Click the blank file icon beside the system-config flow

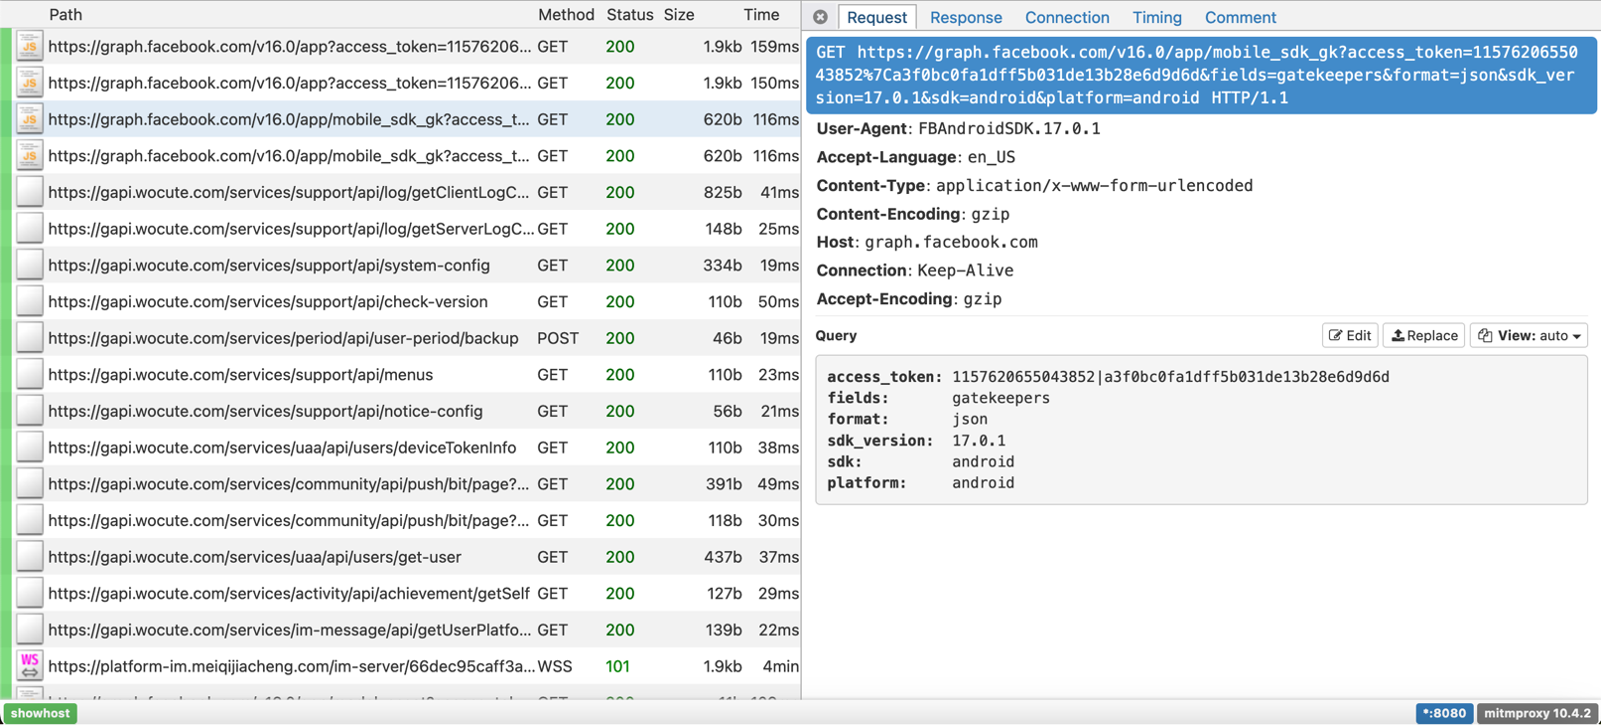(x=29, y=265)
